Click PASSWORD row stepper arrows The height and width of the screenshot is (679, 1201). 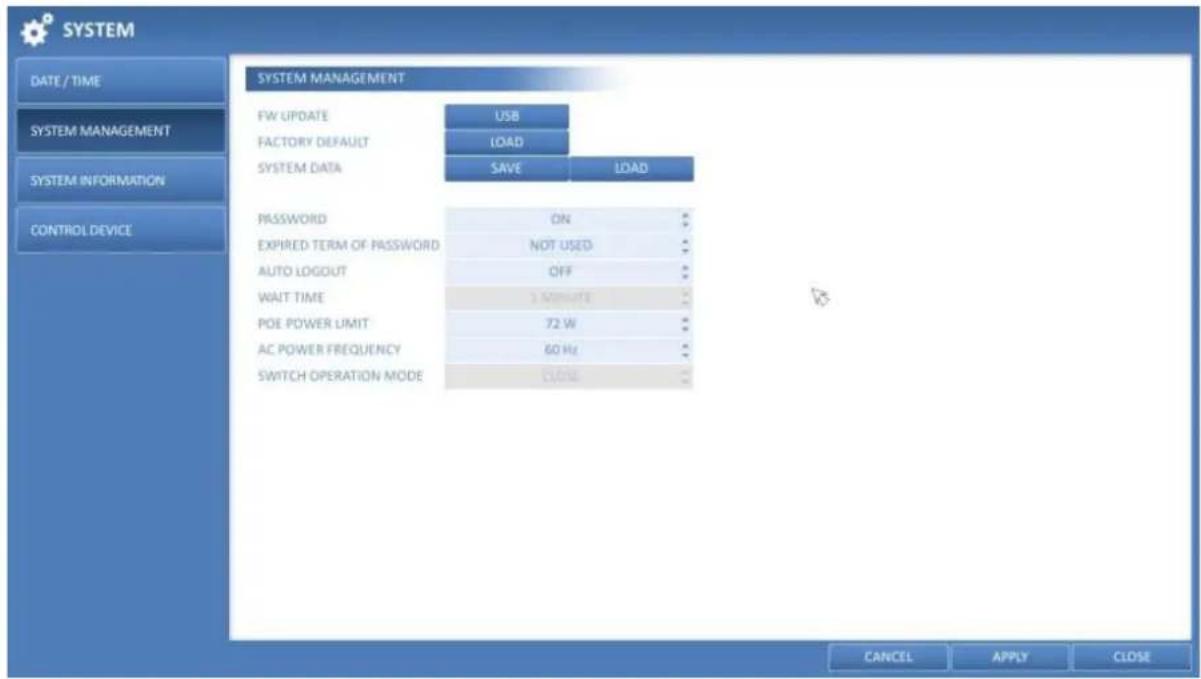tap(686, 219)
